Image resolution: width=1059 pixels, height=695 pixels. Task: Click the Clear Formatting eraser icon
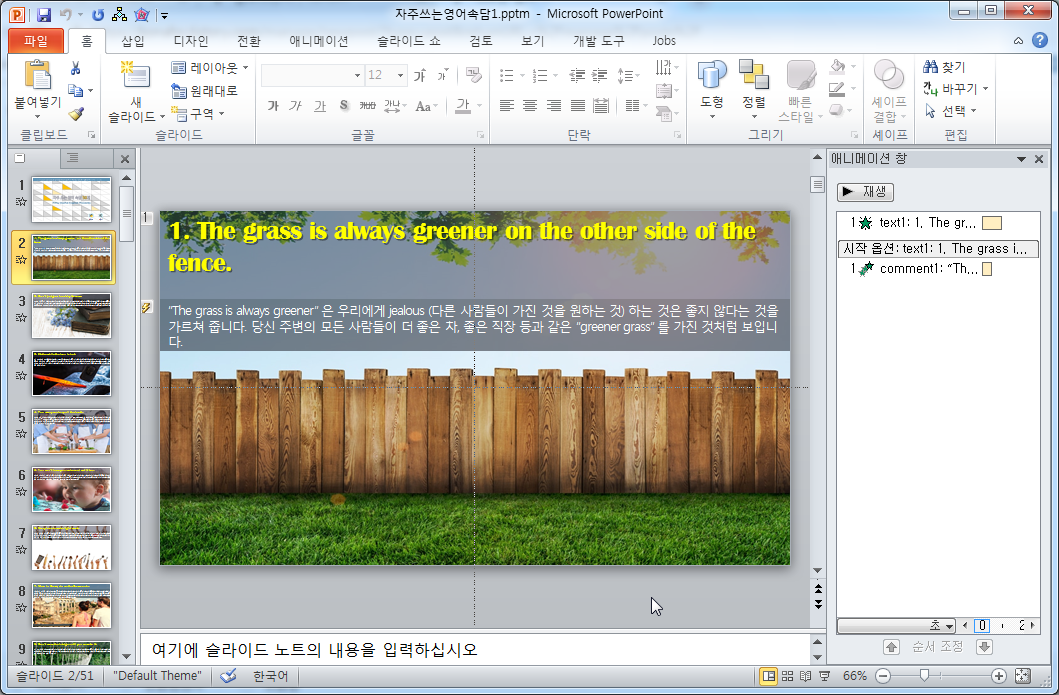(x=473, y=75)
